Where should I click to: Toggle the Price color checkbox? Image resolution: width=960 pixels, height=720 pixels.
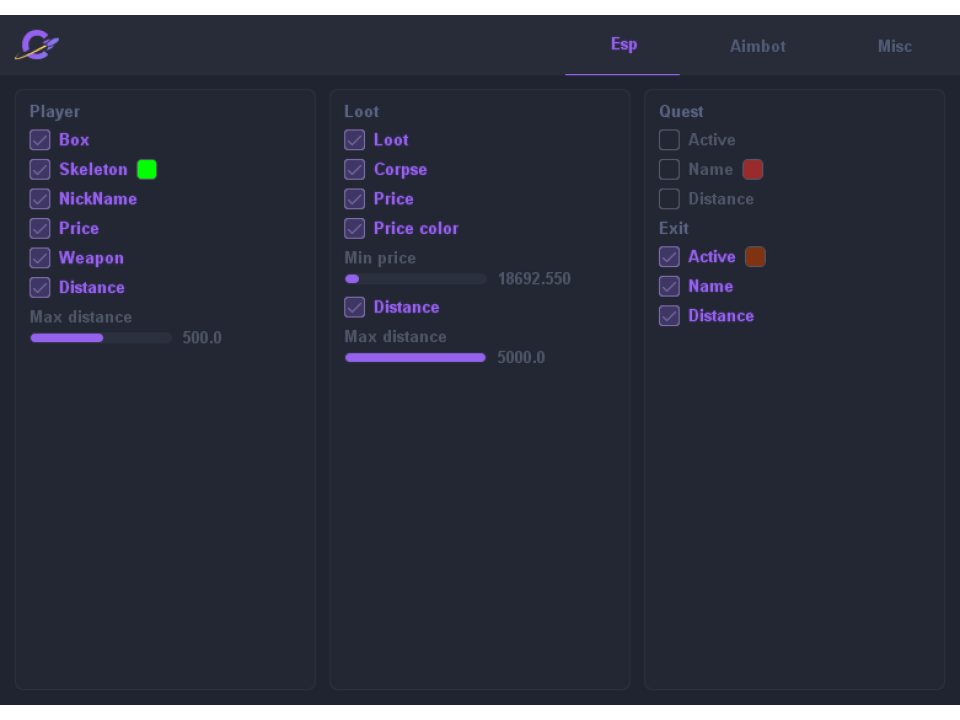tap(354, 228)
